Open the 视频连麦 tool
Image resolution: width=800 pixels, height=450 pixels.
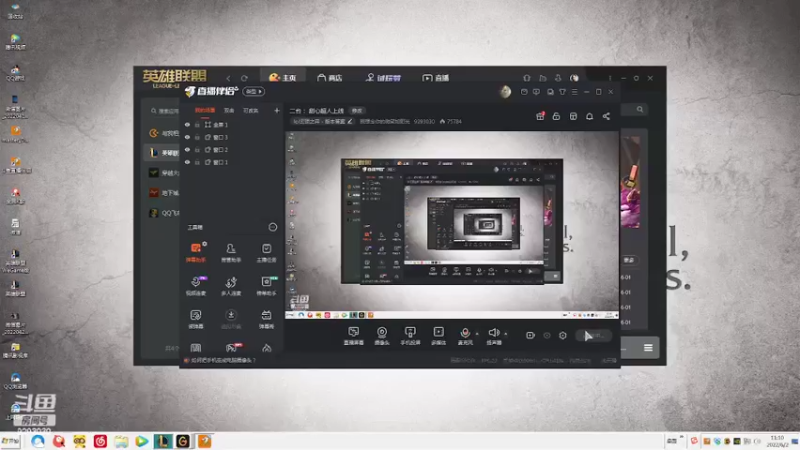[x=195, y=286]
